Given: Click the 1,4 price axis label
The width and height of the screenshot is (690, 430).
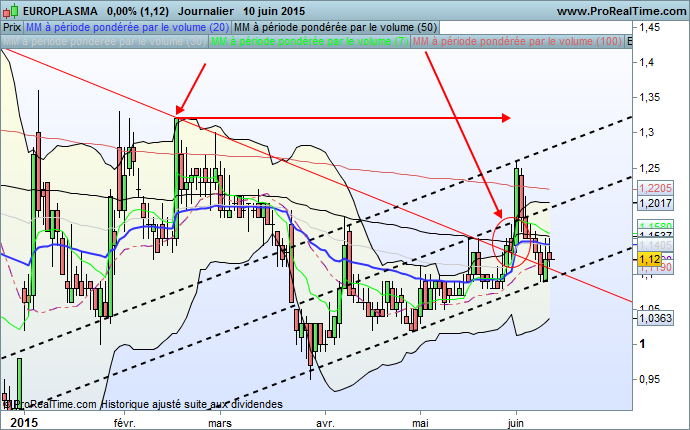Looking at the screenshot, I should [x=647, y=62].
